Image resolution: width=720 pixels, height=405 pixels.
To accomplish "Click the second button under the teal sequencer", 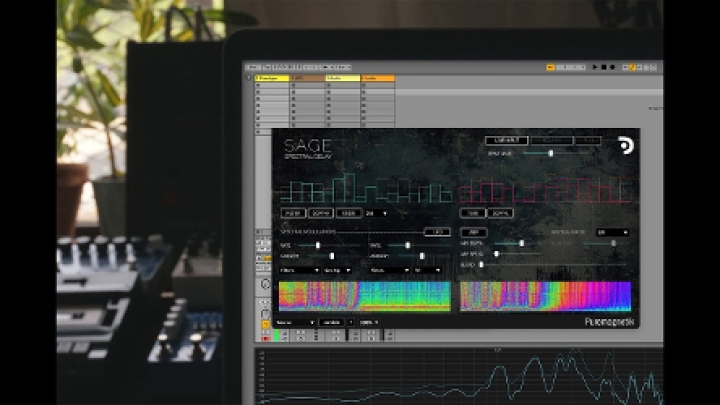I will [x=321, y=214].
